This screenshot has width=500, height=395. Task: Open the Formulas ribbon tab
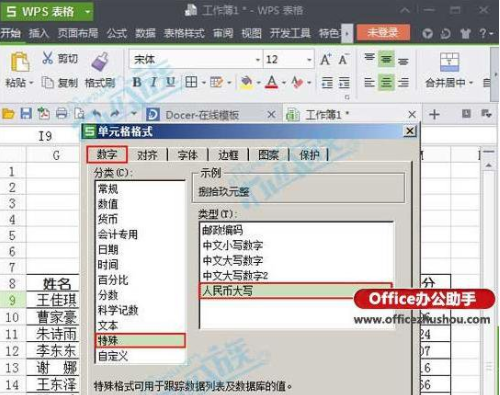pos(117,33)
